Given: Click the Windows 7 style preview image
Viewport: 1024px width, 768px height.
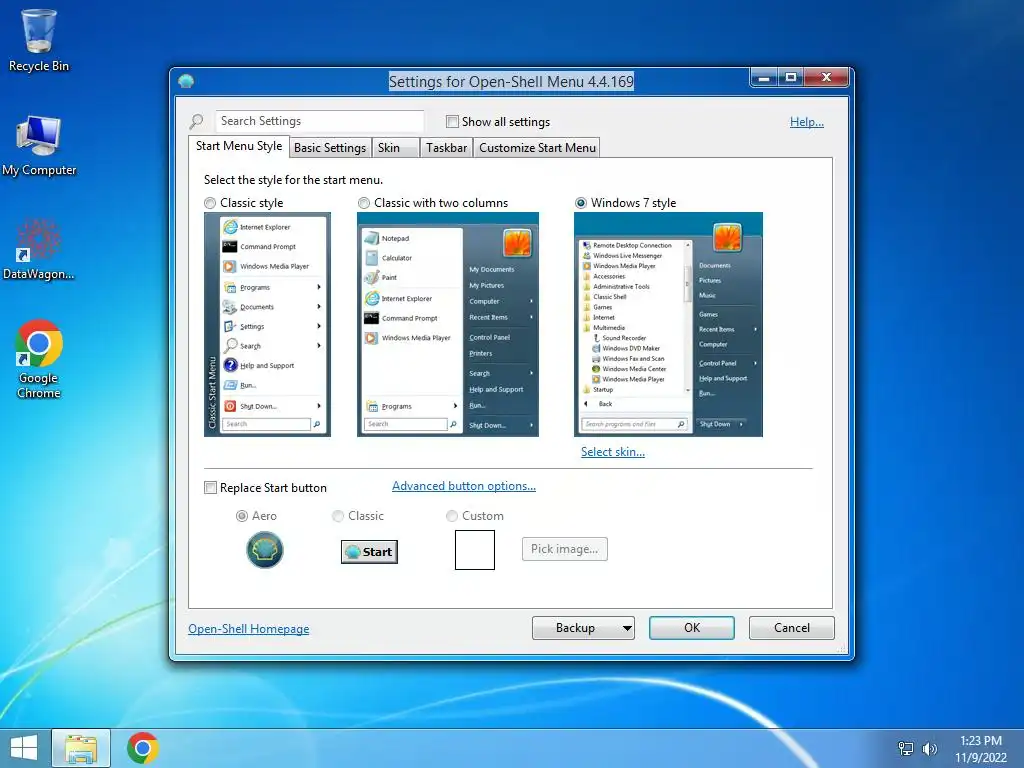Looking at the screenshot, I should coord(668,325).
